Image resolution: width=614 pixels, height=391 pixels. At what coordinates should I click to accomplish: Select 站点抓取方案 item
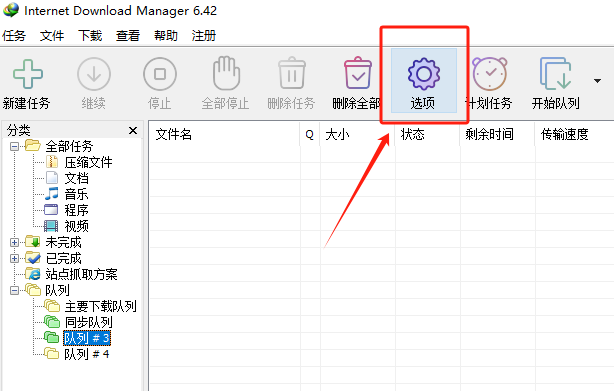click(x=81, y=274)
